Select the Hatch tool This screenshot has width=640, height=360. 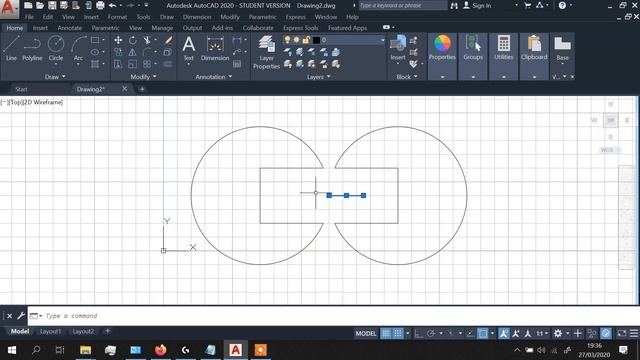(x=95, y=64)
